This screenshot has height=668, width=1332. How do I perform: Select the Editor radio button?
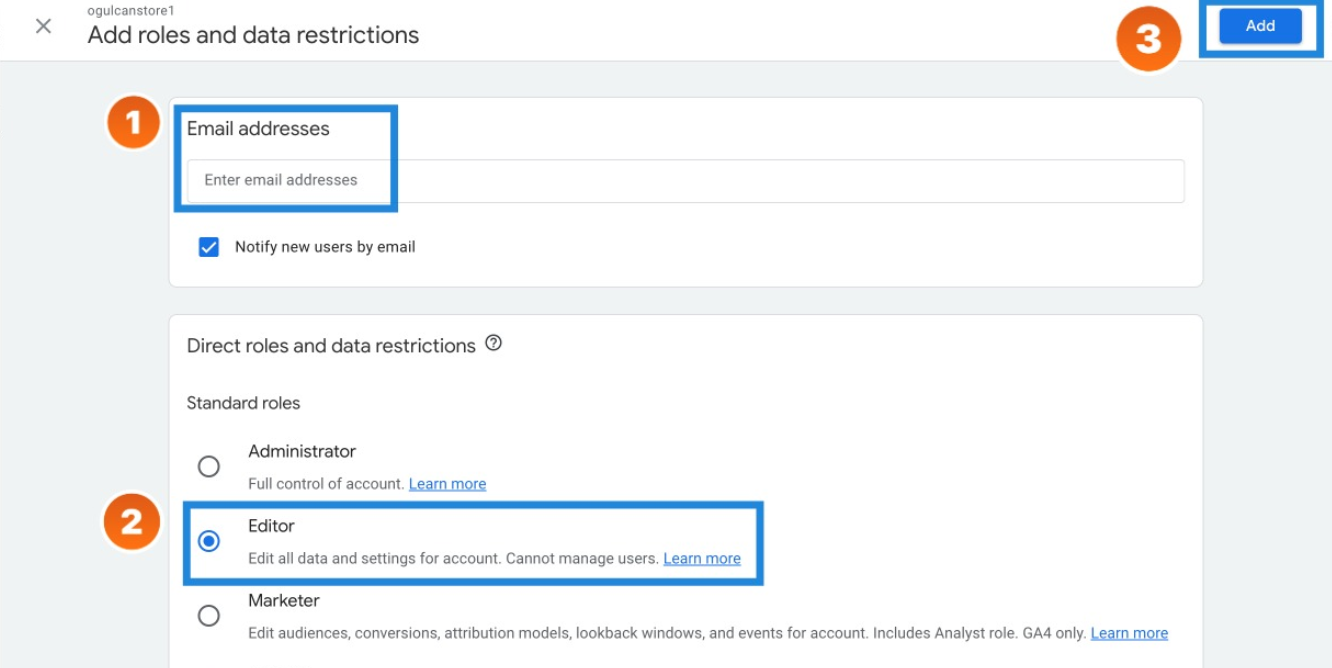click(x=209, y=541)
